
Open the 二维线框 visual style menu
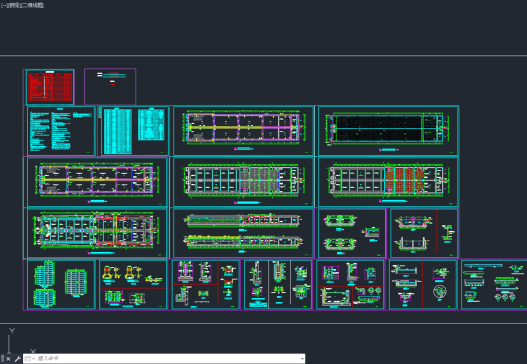click(33, 5)
